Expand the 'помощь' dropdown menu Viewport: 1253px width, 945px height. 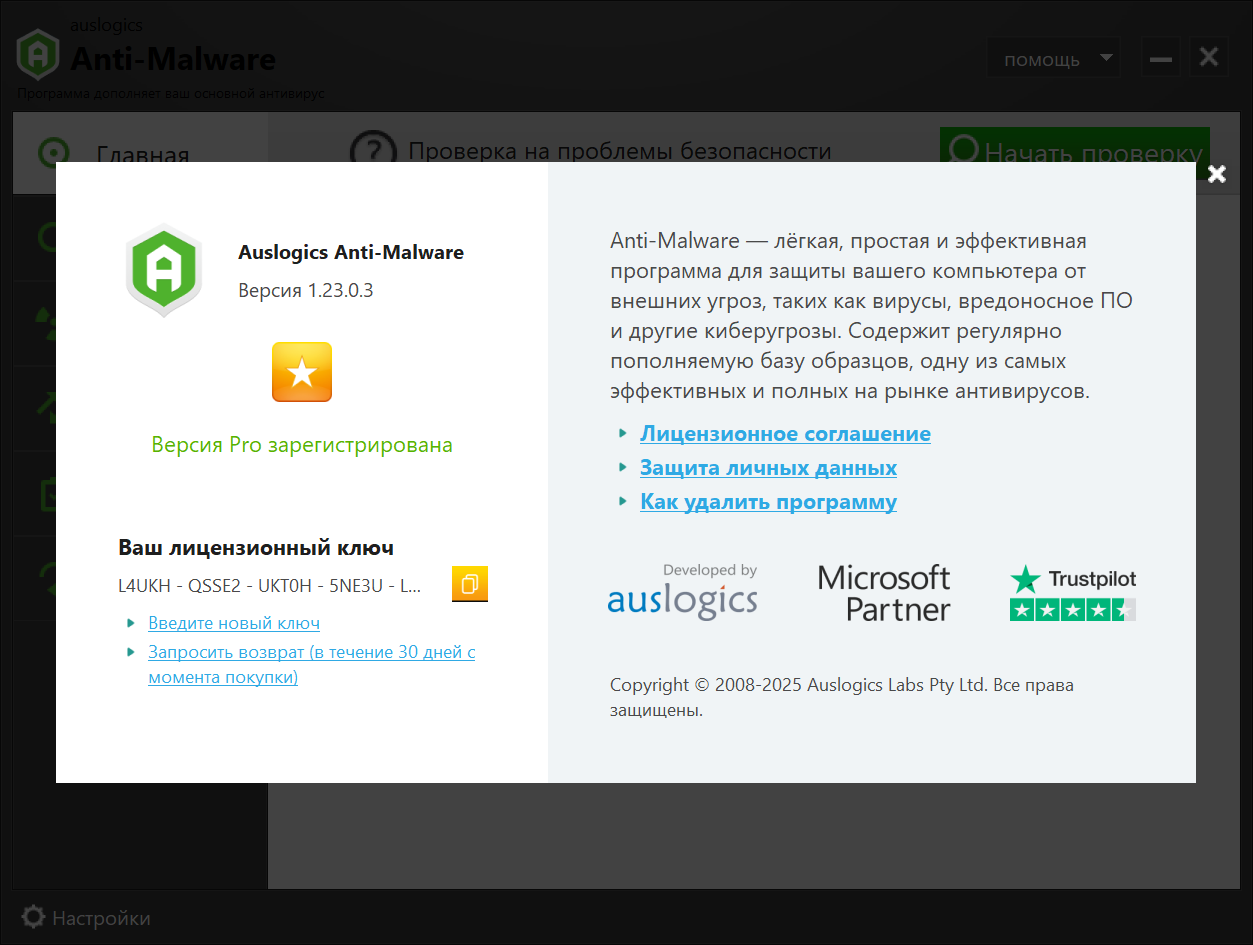tap(1053, 59)
